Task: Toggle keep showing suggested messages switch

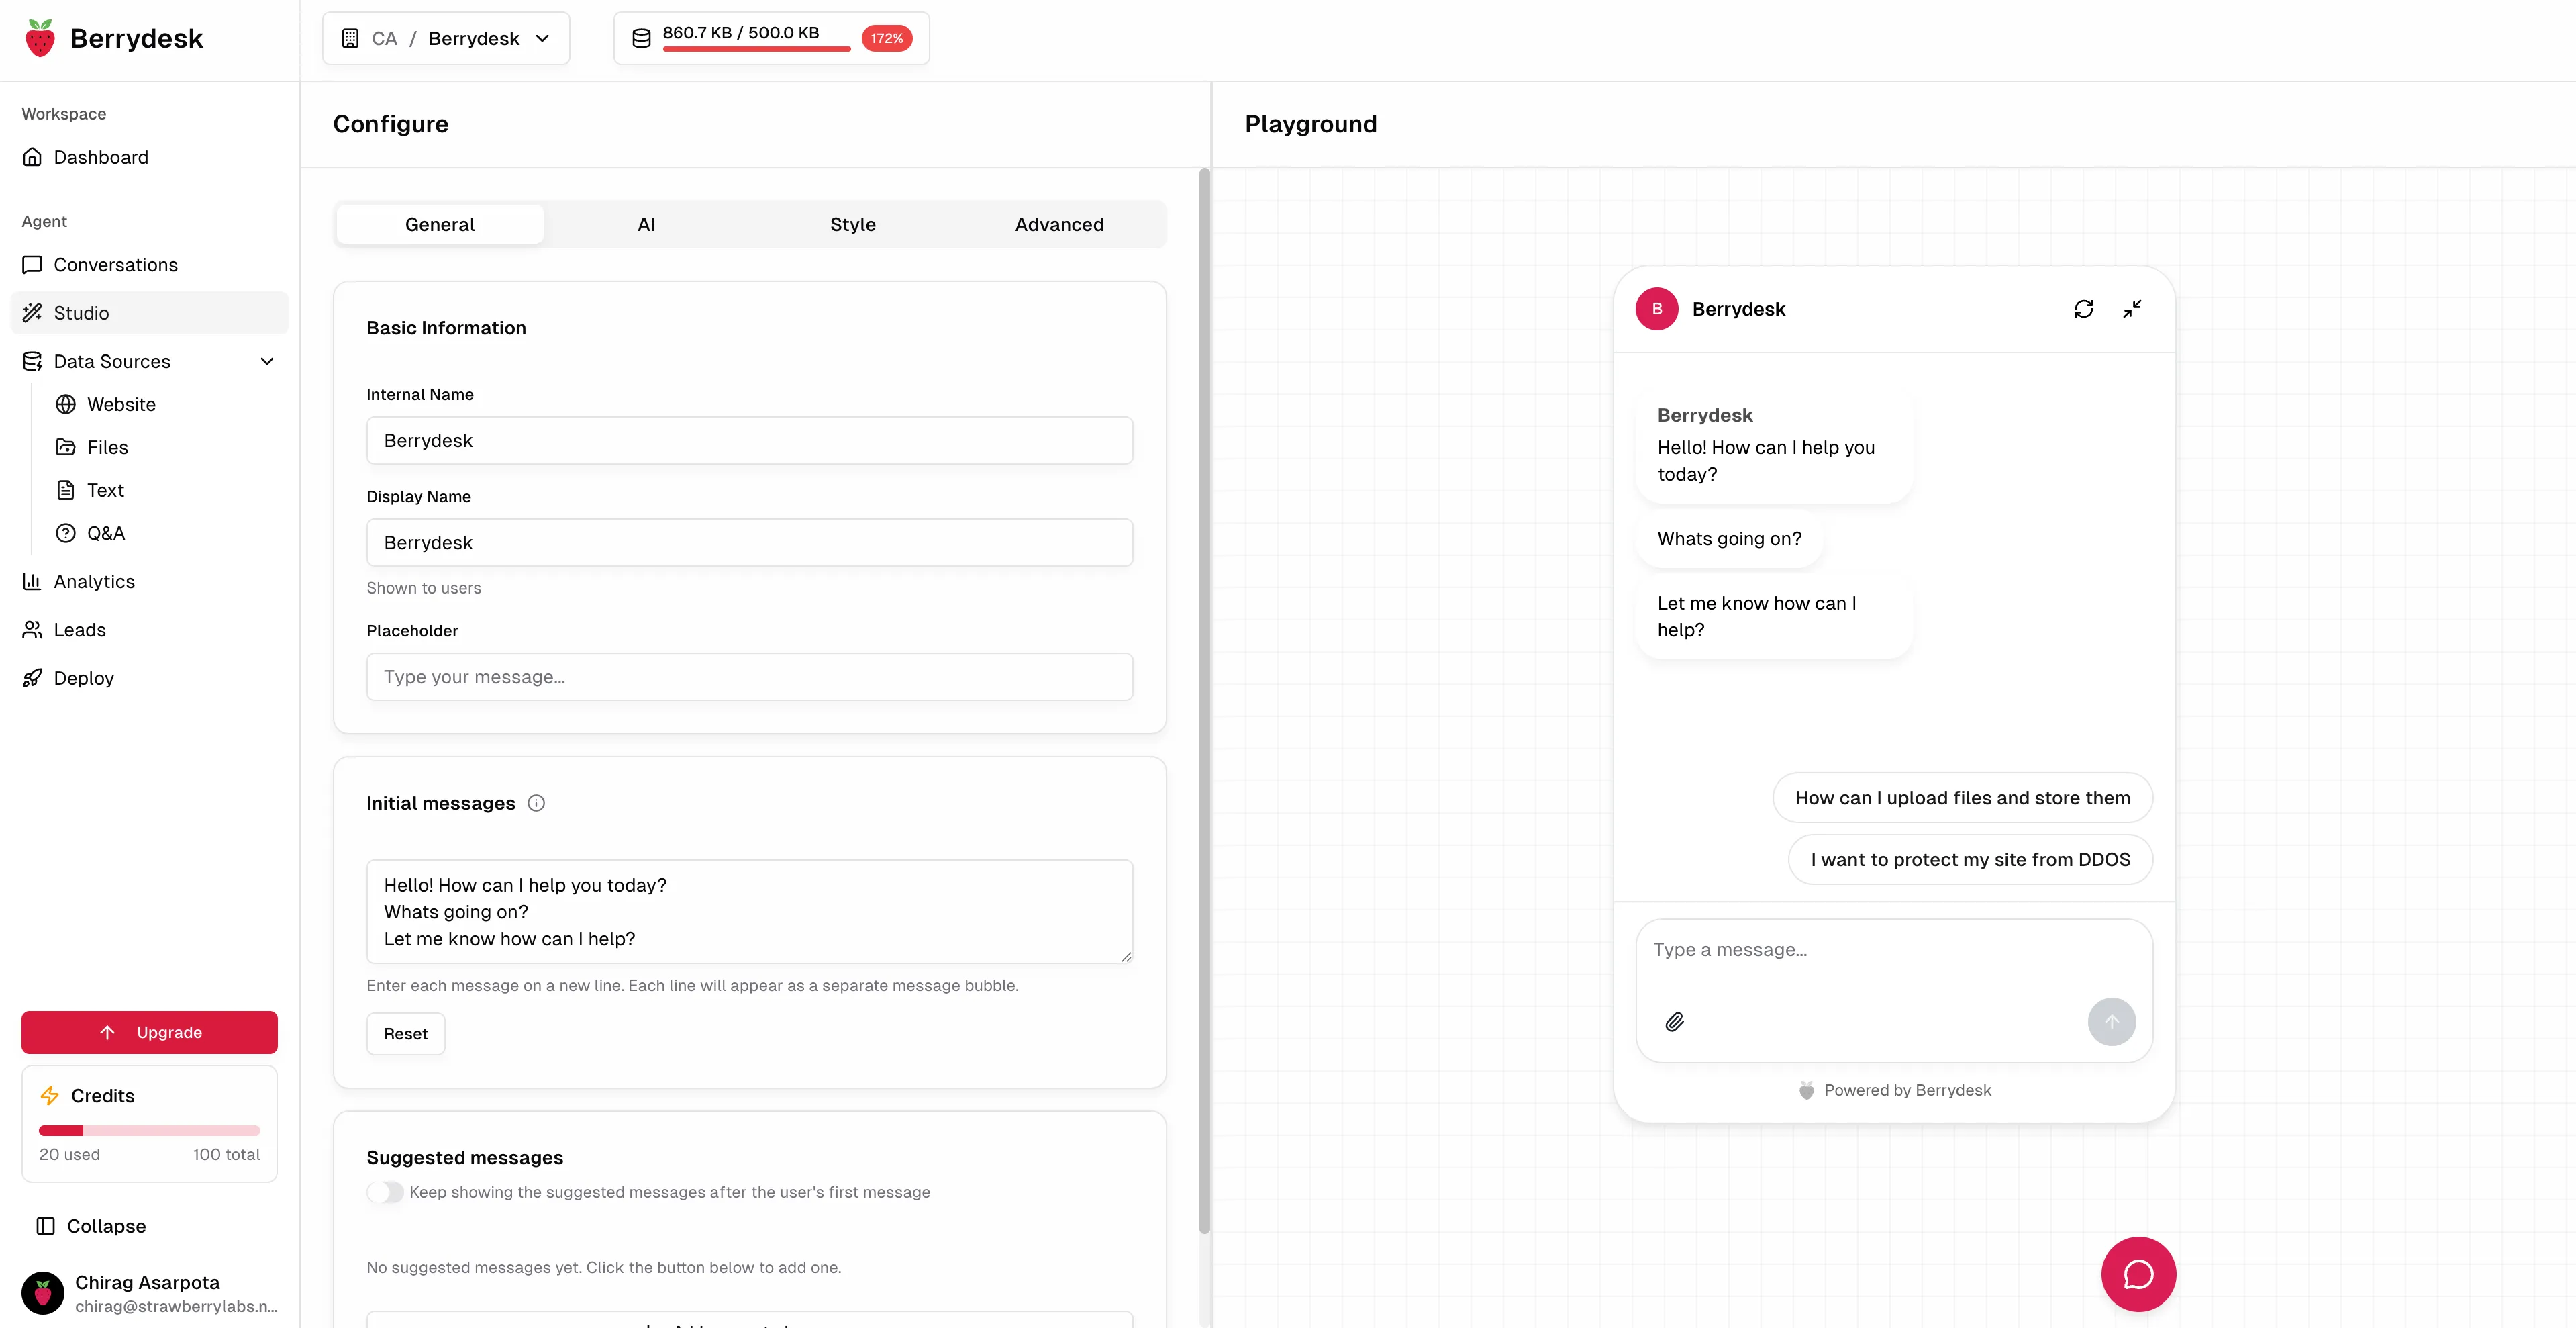Action: pos(385,1192)
